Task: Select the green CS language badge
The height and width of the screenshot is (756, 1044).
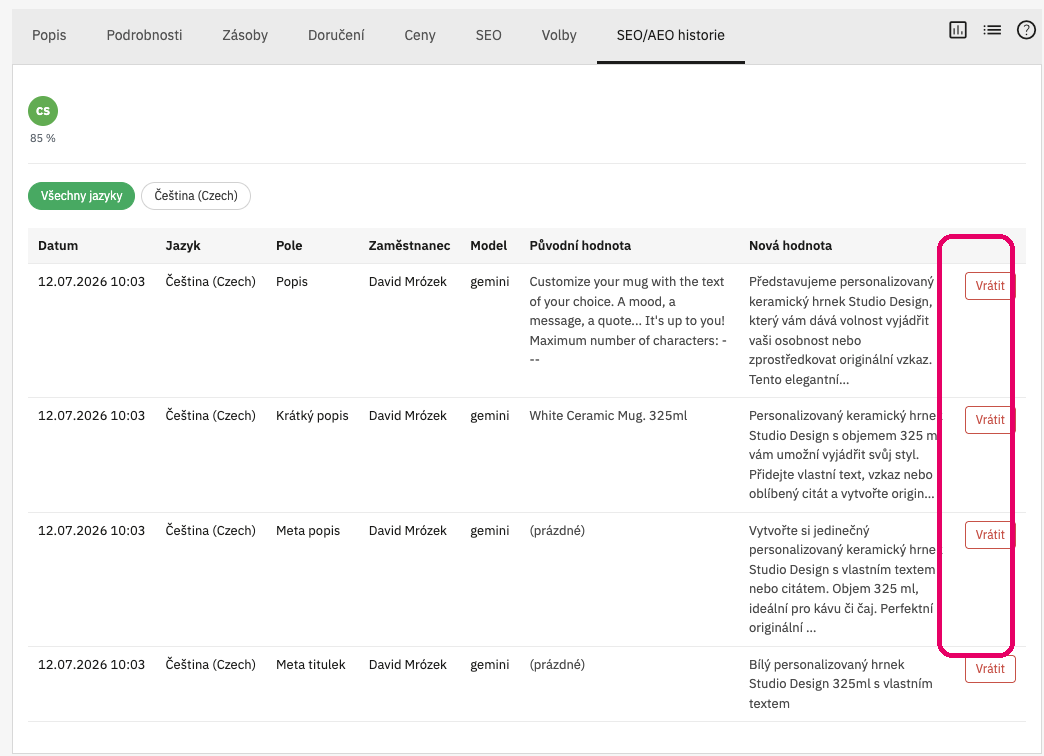Action: (43, 111)
